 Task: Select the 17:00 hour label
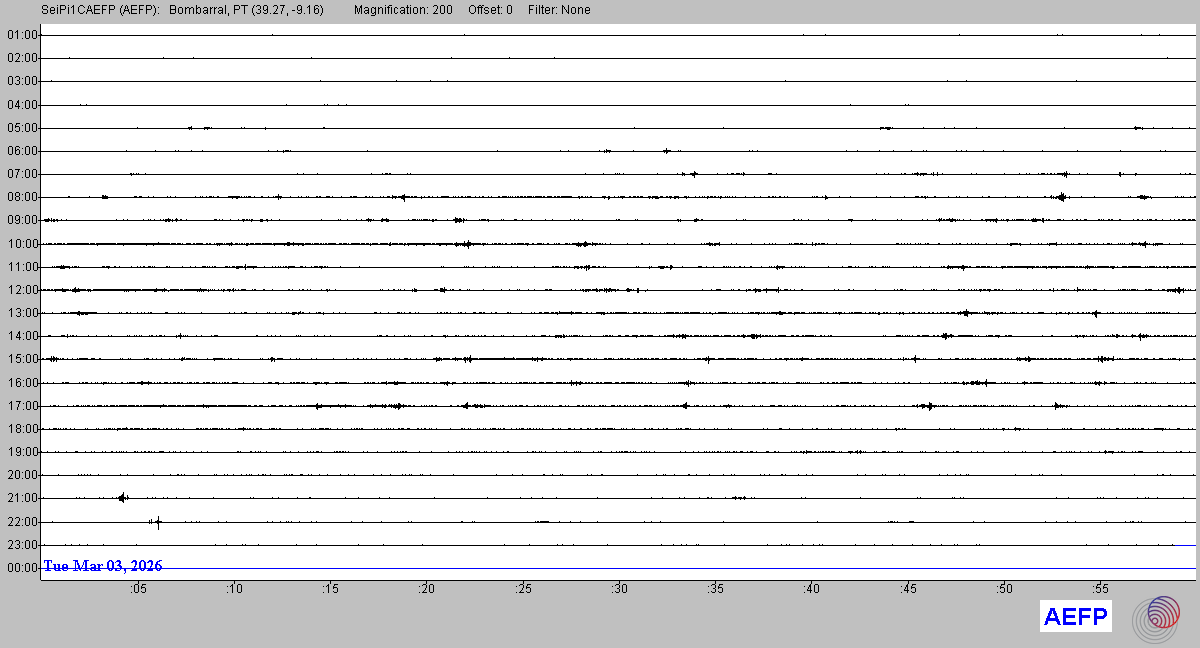point(22,406)
